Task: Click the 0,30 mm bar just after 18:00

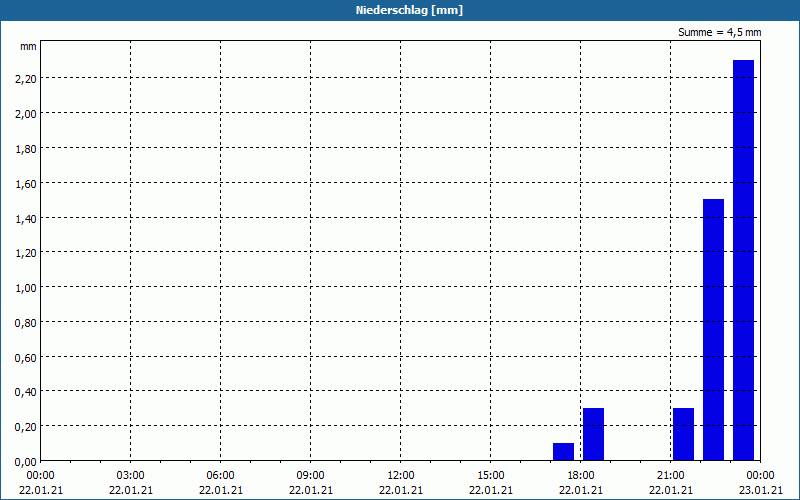Action: click(593, 434)
